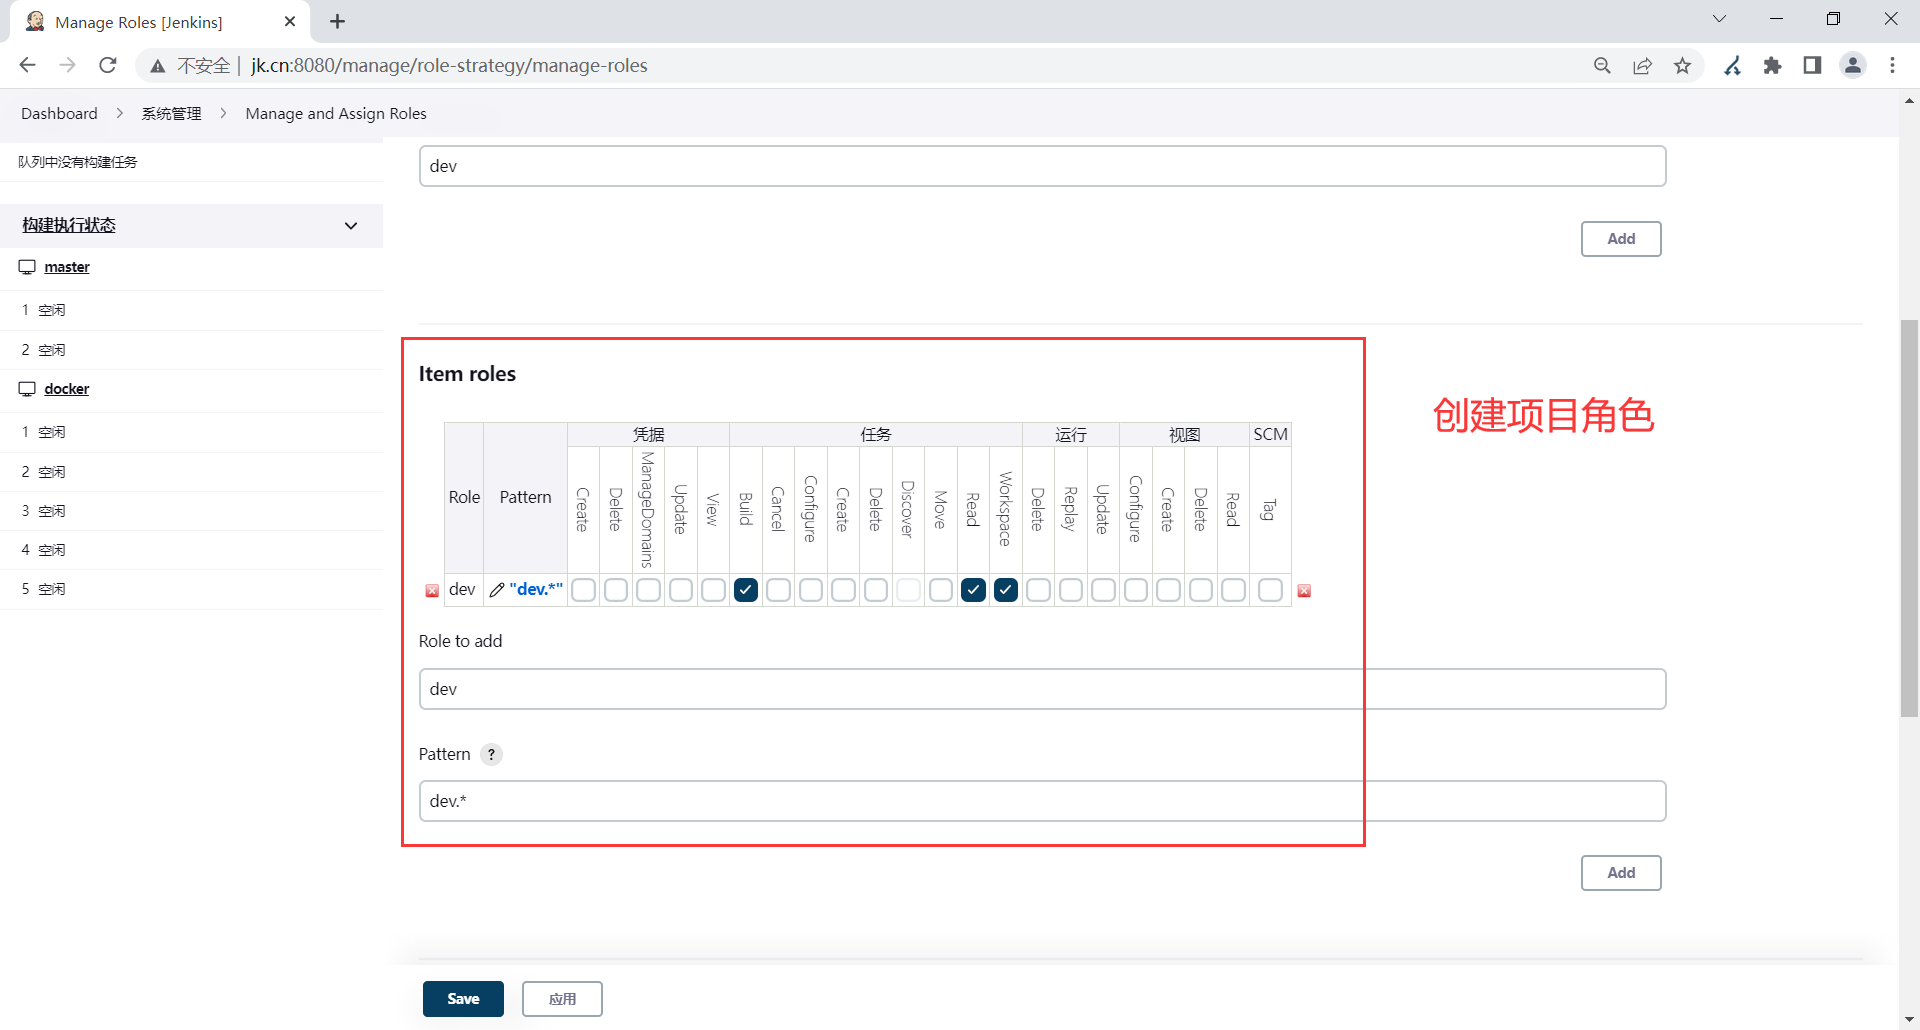Viewport: 1920px width, 1030px height.
Task: Go to Dashboard breadcrumb
Action: [x=59, y=113]
